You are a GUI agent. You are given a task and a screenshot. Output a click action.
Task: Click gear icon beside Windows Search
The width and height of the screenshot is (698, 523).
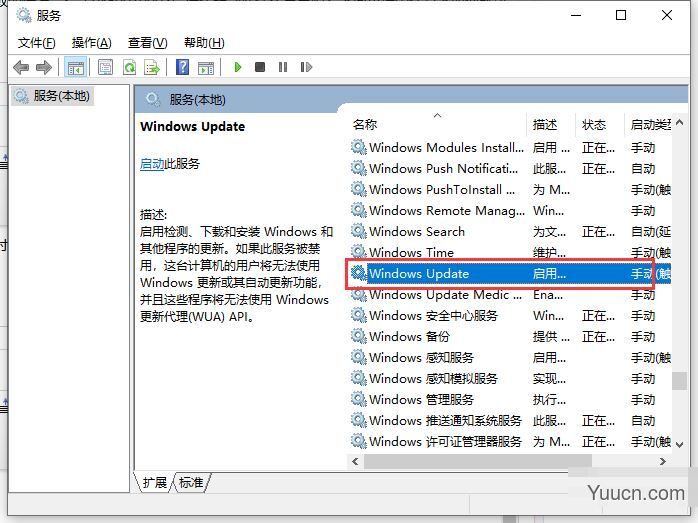pos(358,231)
